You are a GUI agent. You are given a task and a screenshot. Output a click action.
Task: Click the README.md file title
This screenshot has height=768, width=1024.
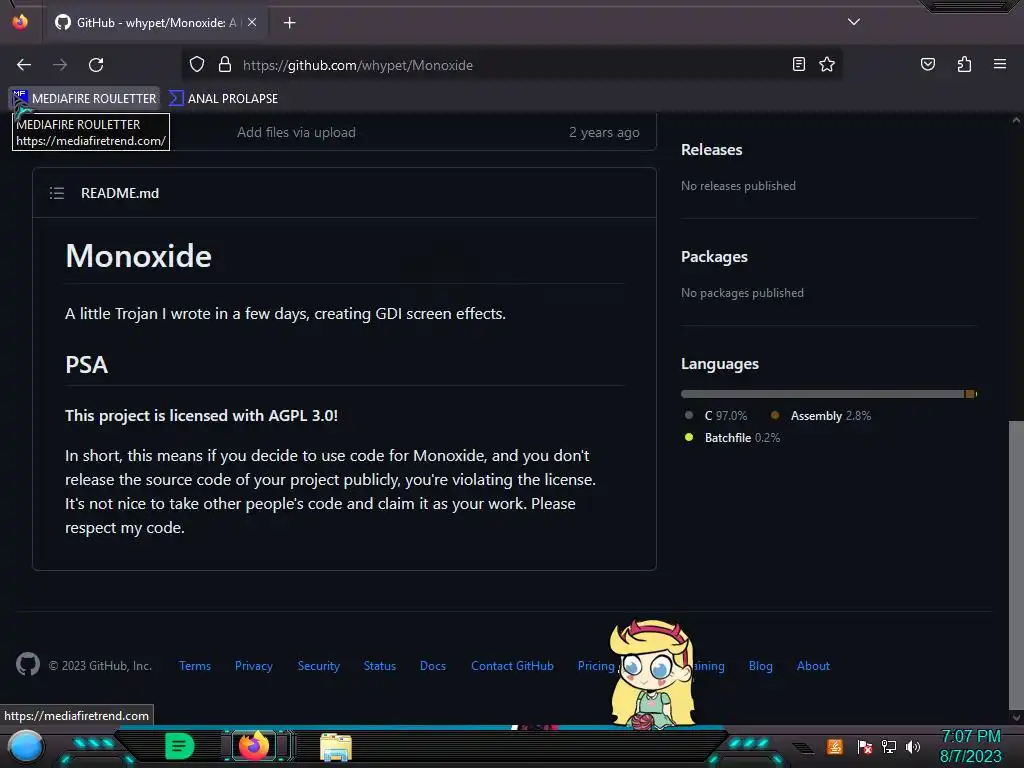point(120,193)
